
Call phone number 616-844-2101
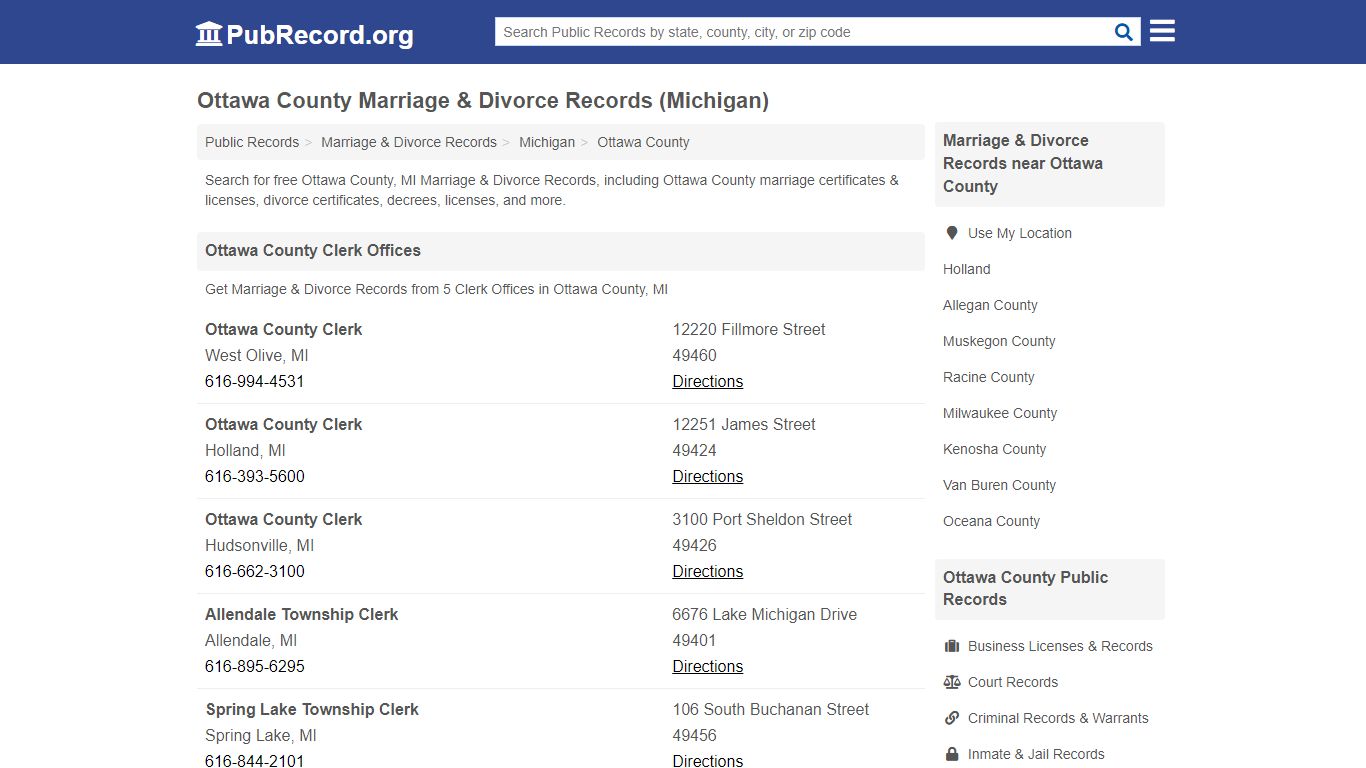[x=255, y=760]
